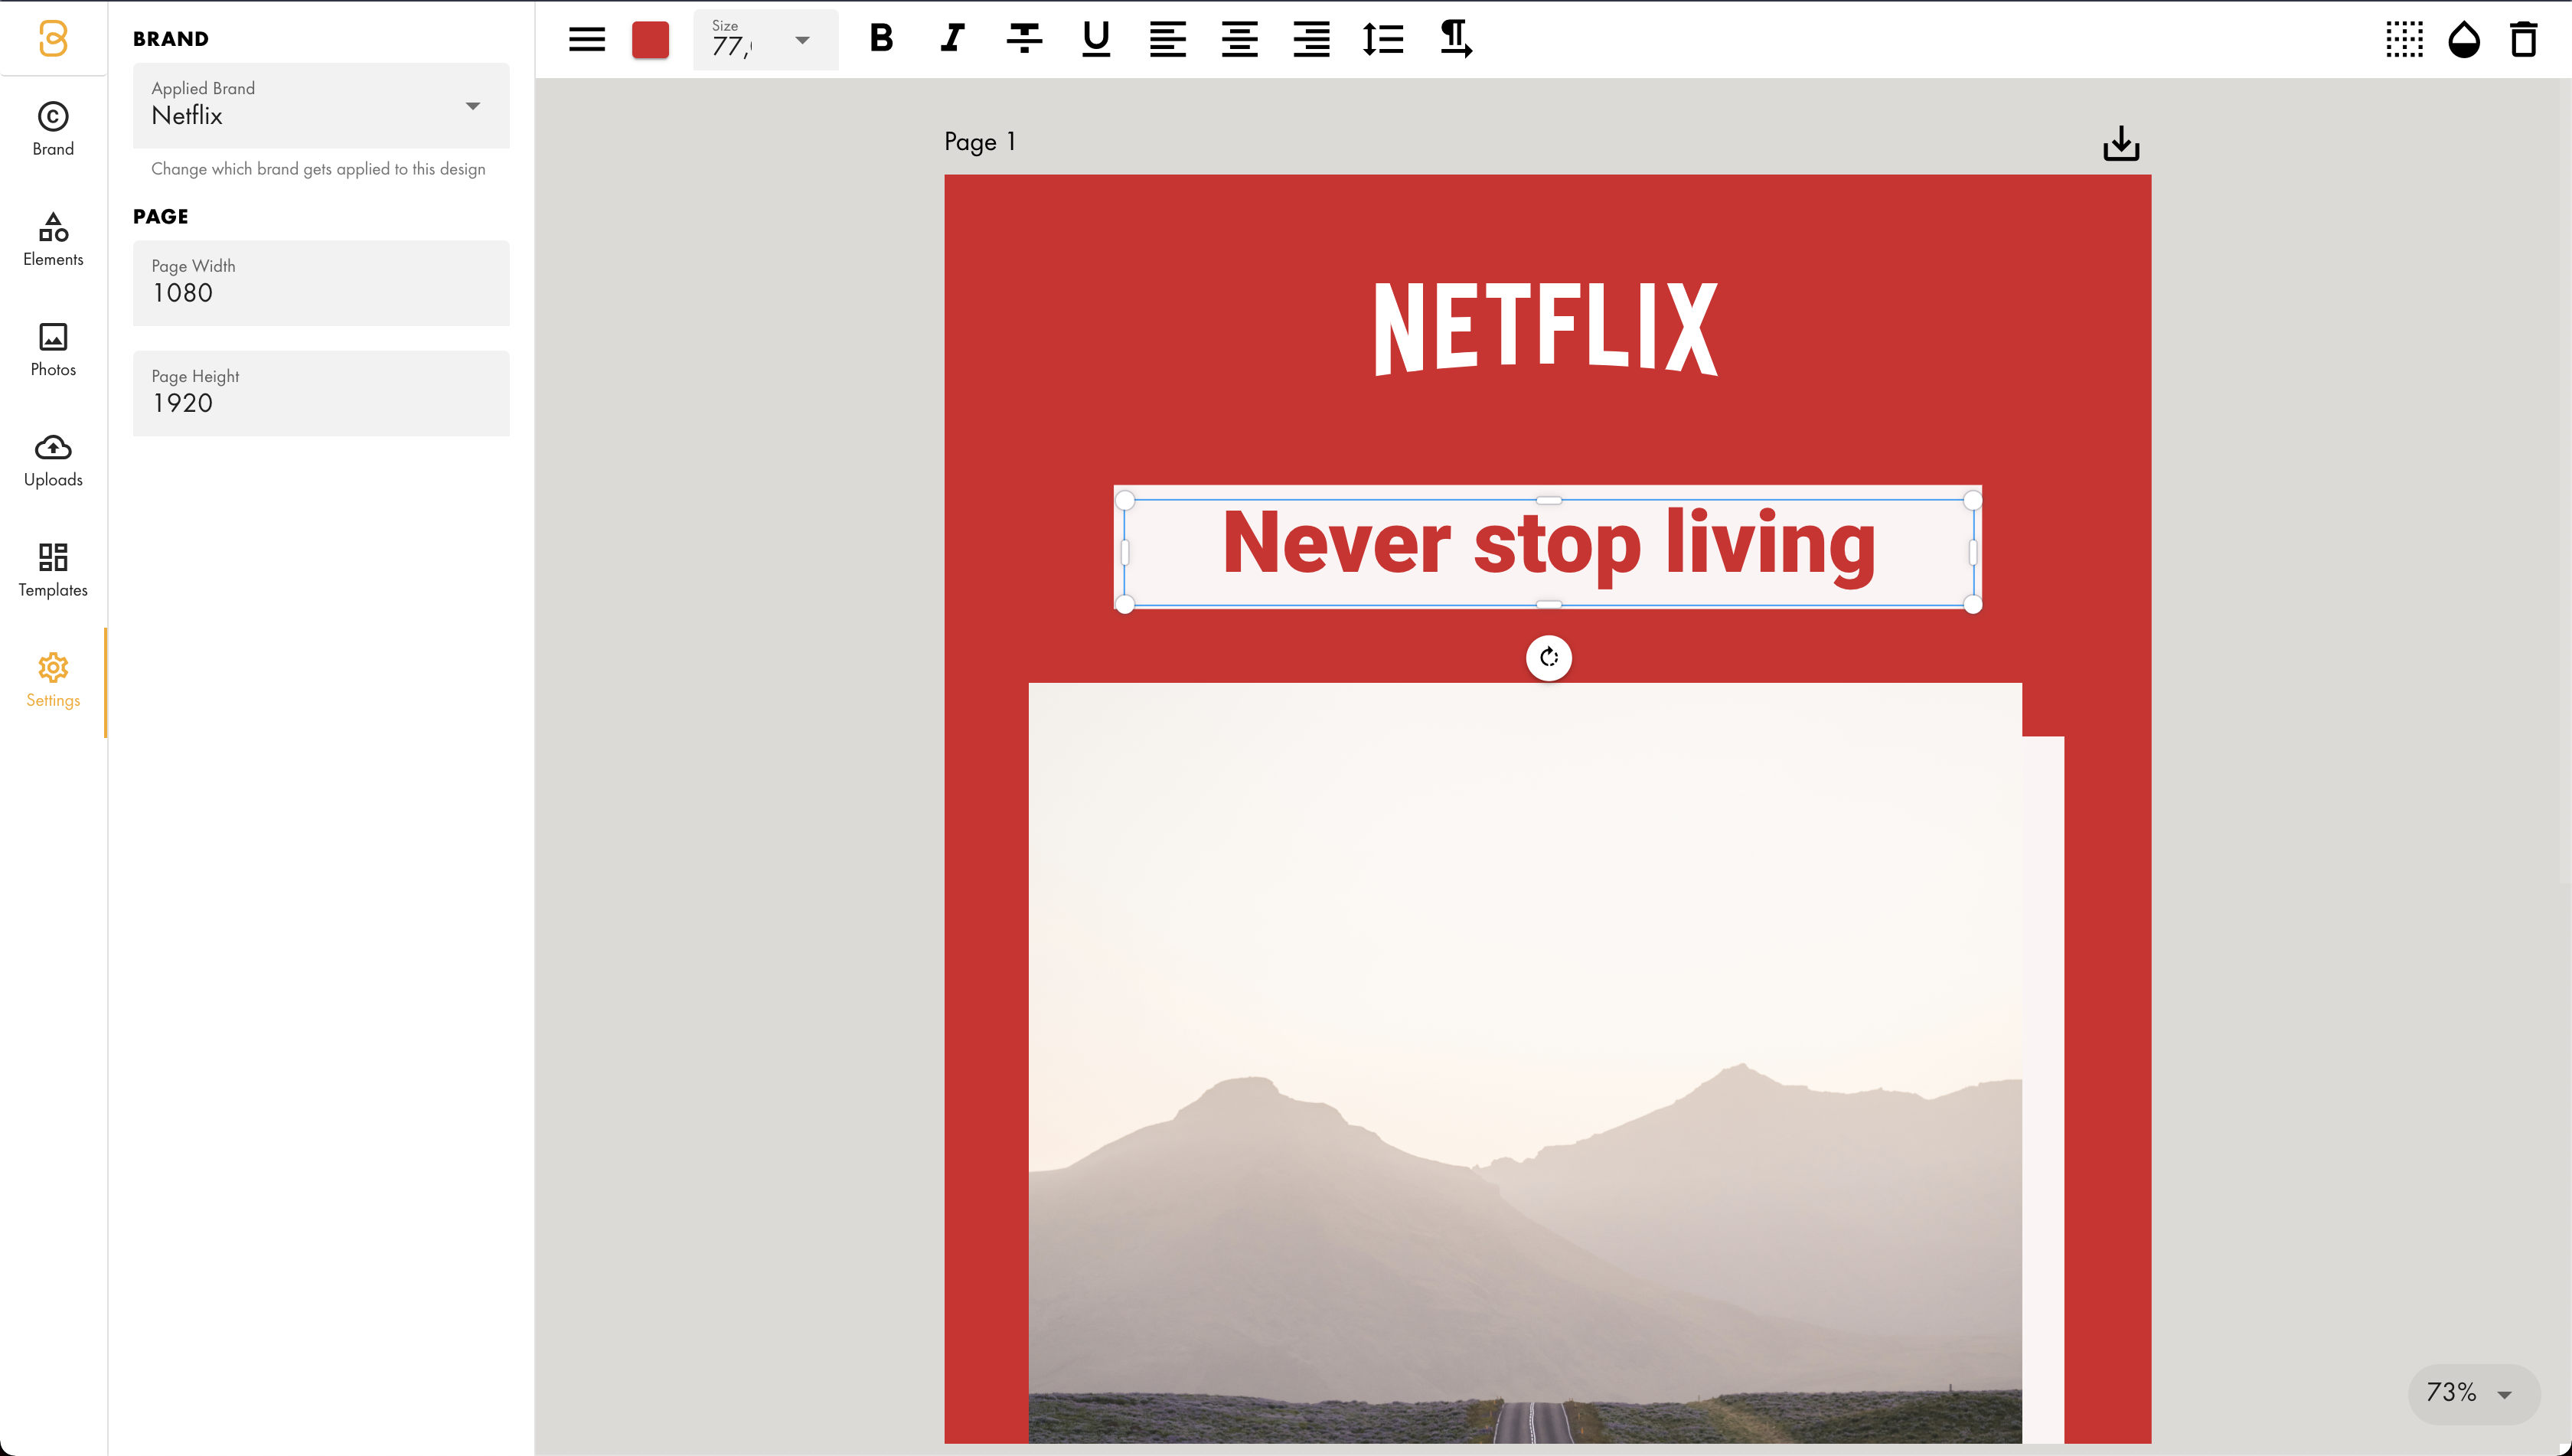Image resolution: width=2572 pixels, height=1456 pixels.
Task: Click the Page 1 label
Action: click(980, 142)
